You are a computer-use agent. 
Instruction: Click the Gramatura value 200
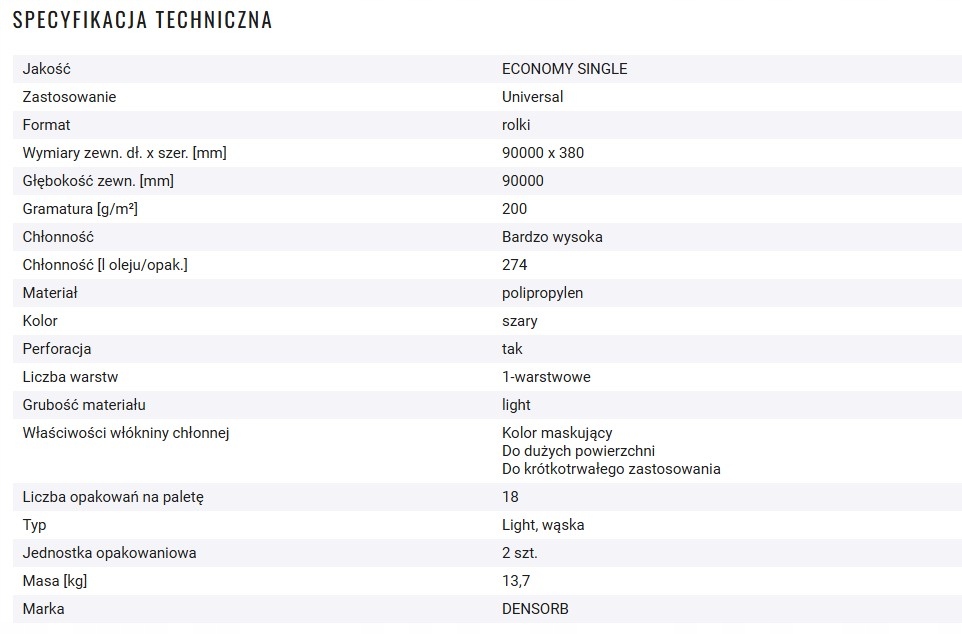pos(514,209)
